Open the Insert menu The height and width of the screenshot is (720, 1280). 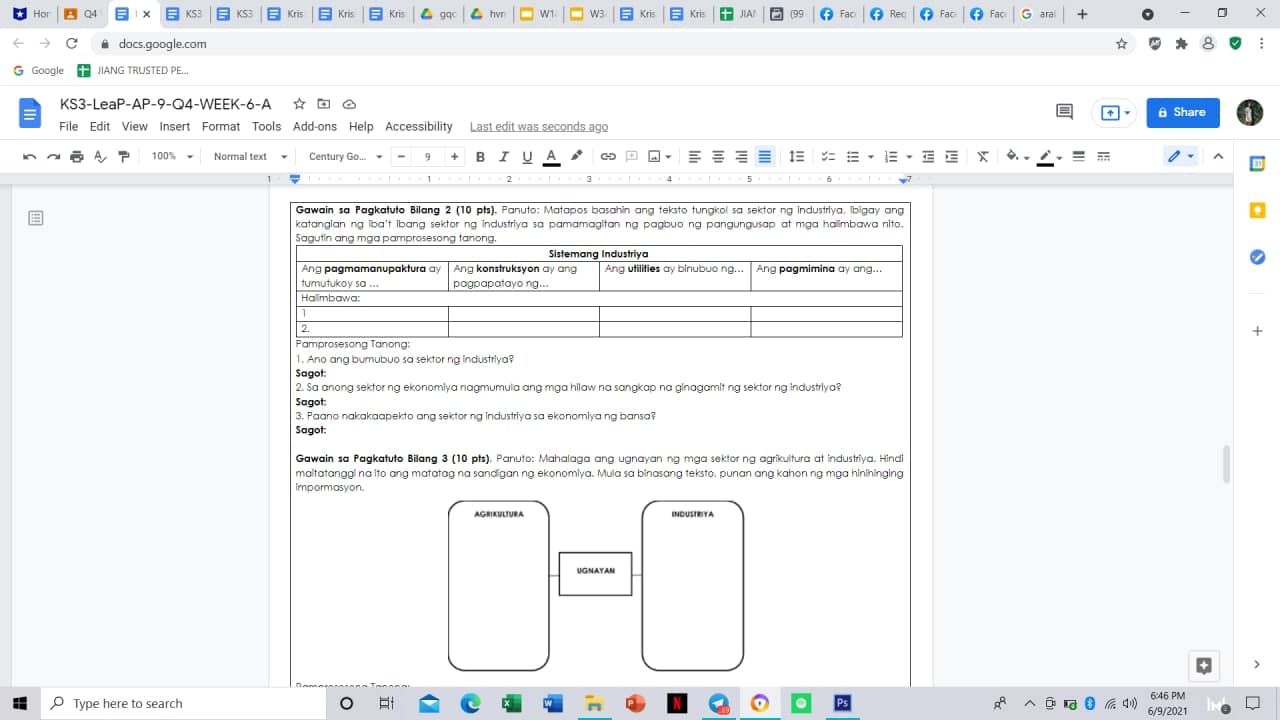click(x=174, y=127)
